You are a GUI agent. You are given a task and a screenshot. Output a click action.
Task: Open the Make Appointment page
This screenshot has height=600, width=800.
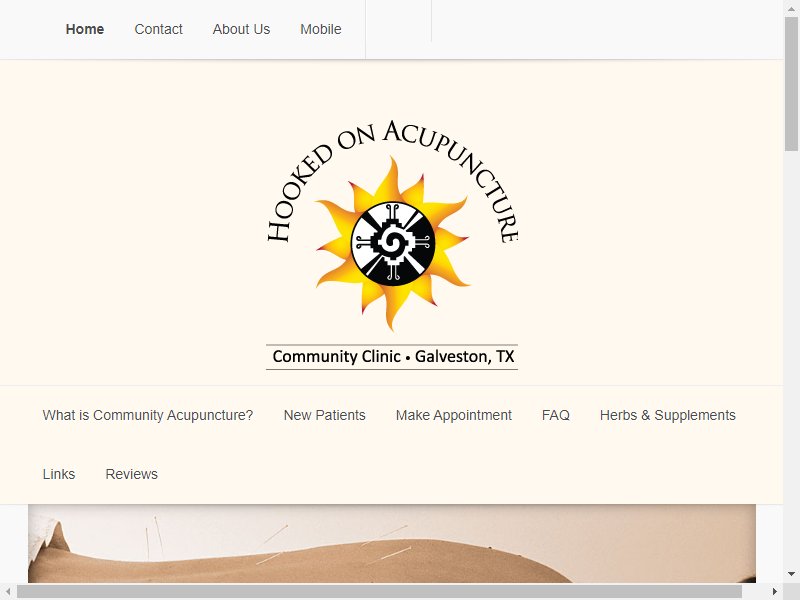point(454,415)
